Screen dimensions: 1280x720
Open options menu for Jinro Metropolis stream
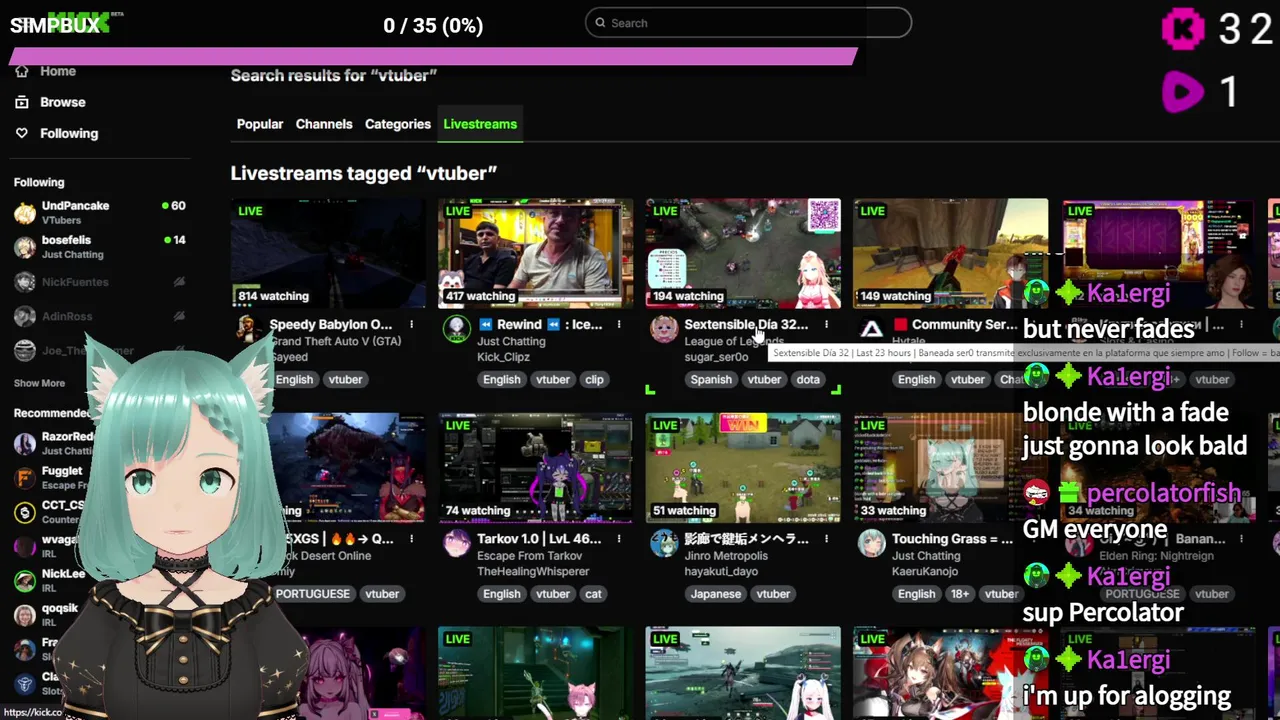[x=826, y=538]
